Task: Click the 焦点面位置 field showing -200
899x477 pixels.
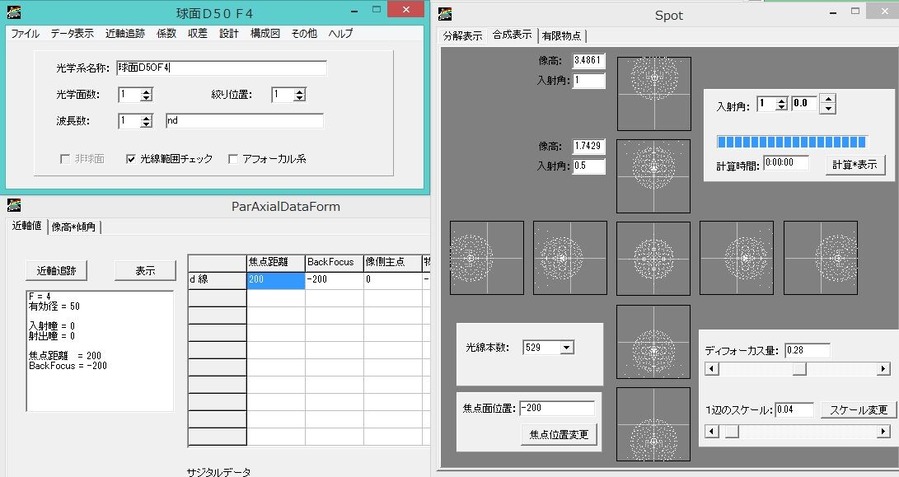Action: point(557,408)
